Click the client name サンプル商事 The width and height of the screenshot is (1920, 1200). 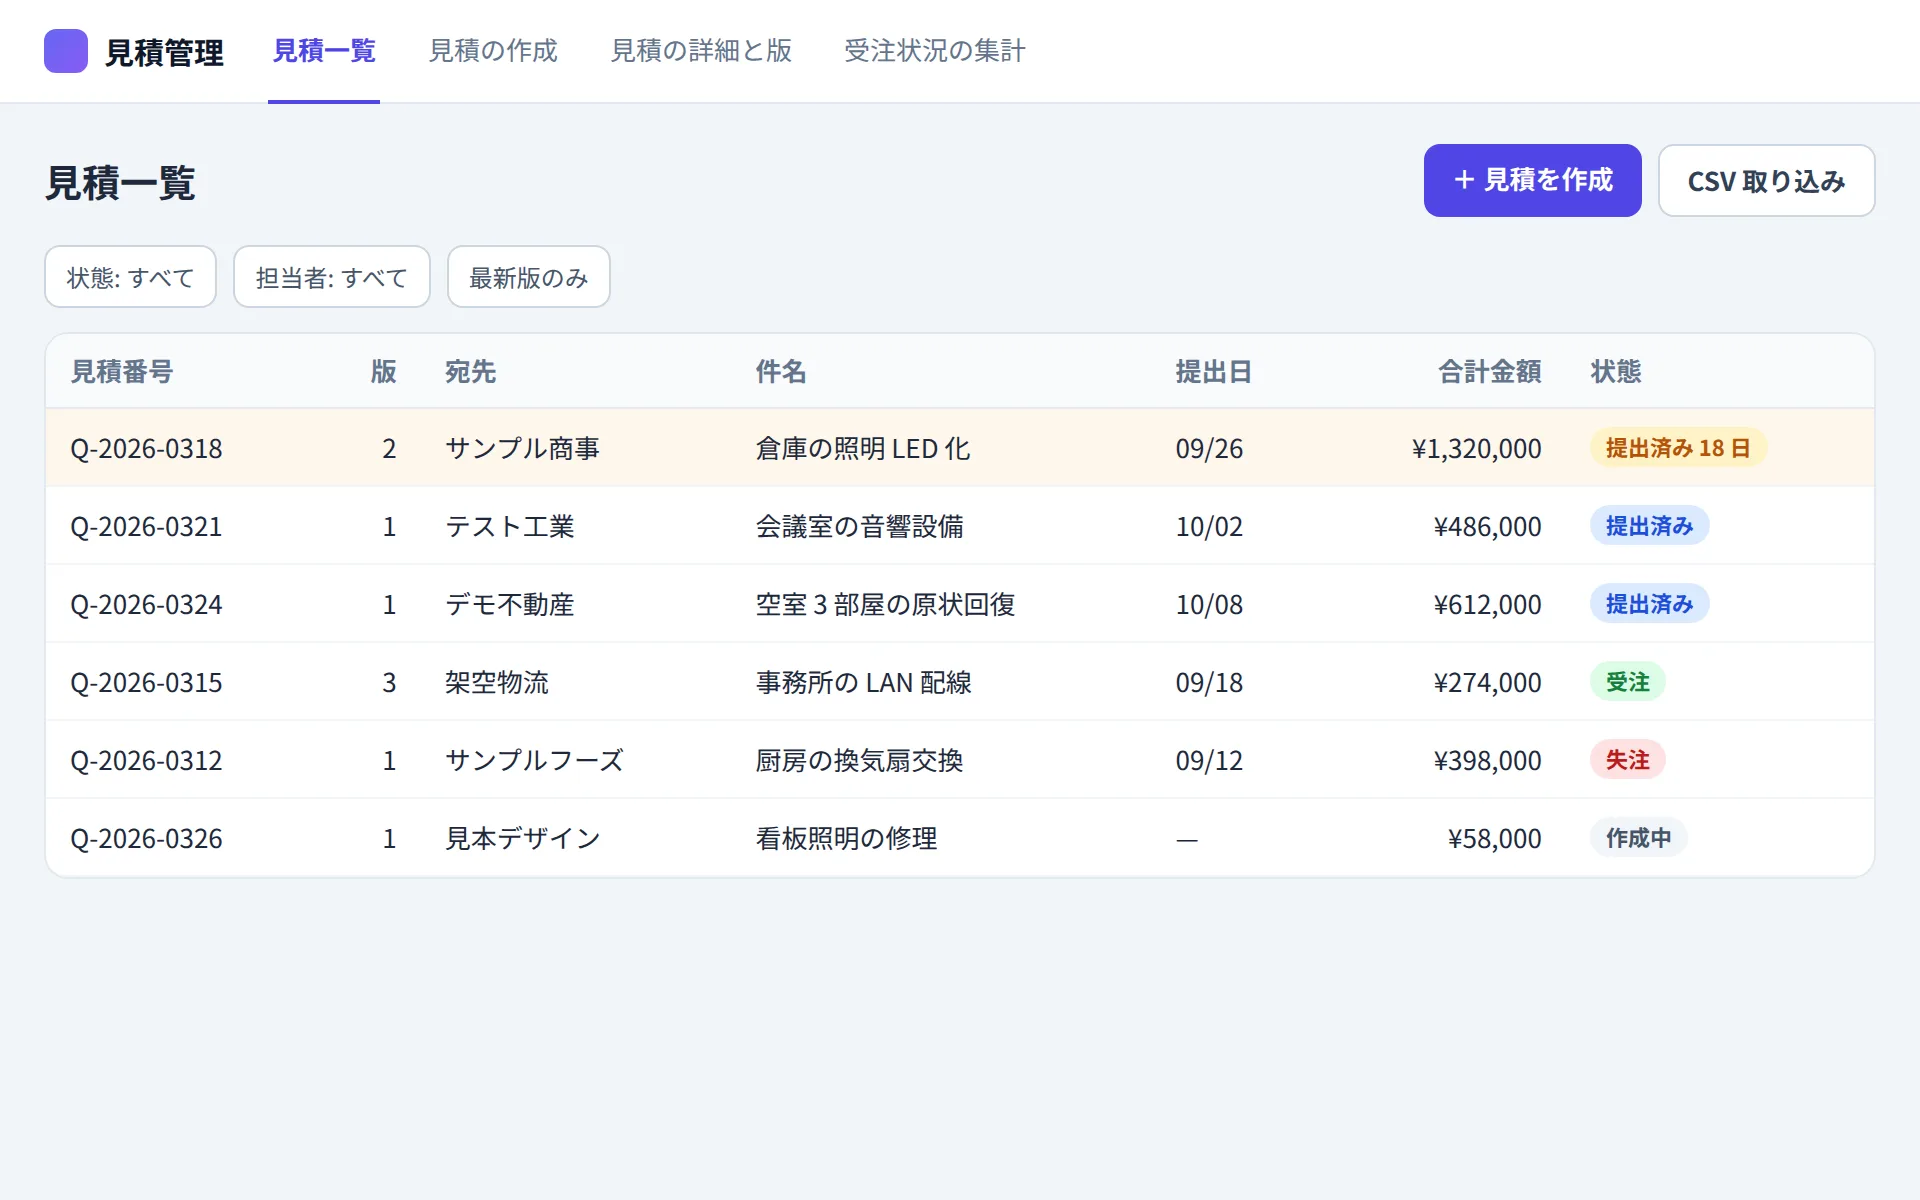click(x=522, y=448)
